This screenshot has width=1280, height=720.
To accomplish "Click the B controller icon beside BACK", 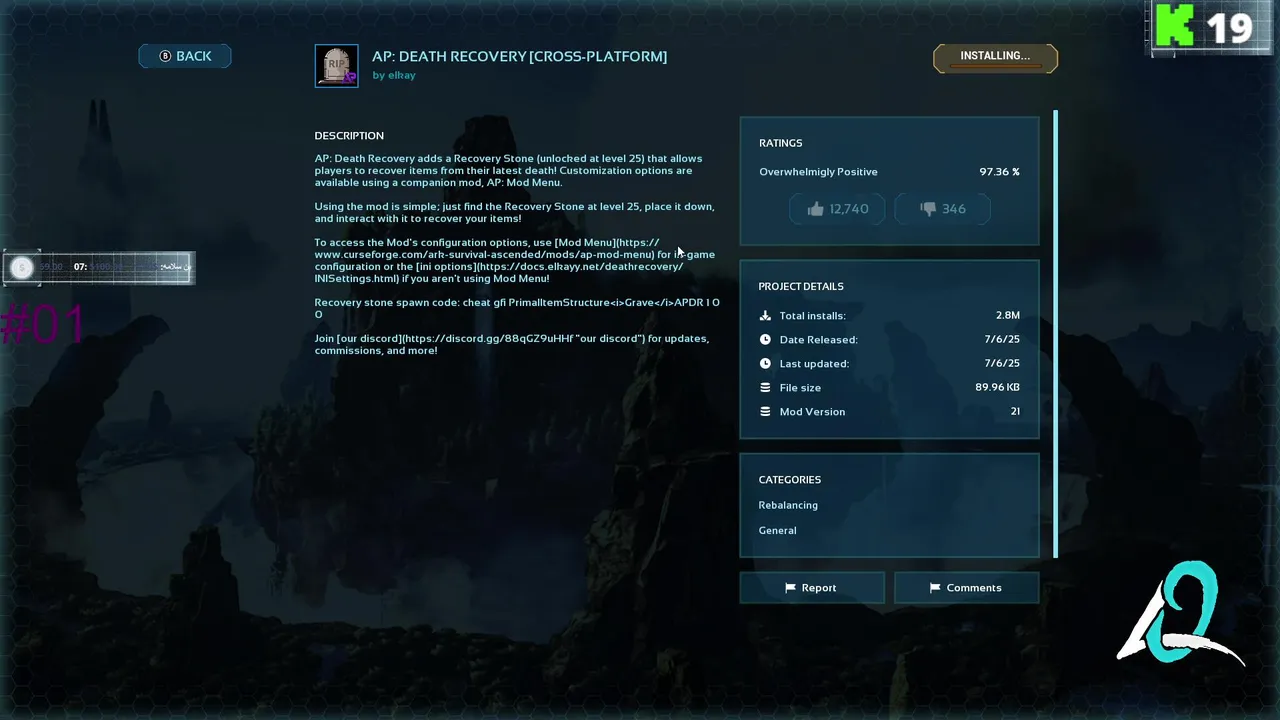I will pyautogui.click(x=165, y=56).
